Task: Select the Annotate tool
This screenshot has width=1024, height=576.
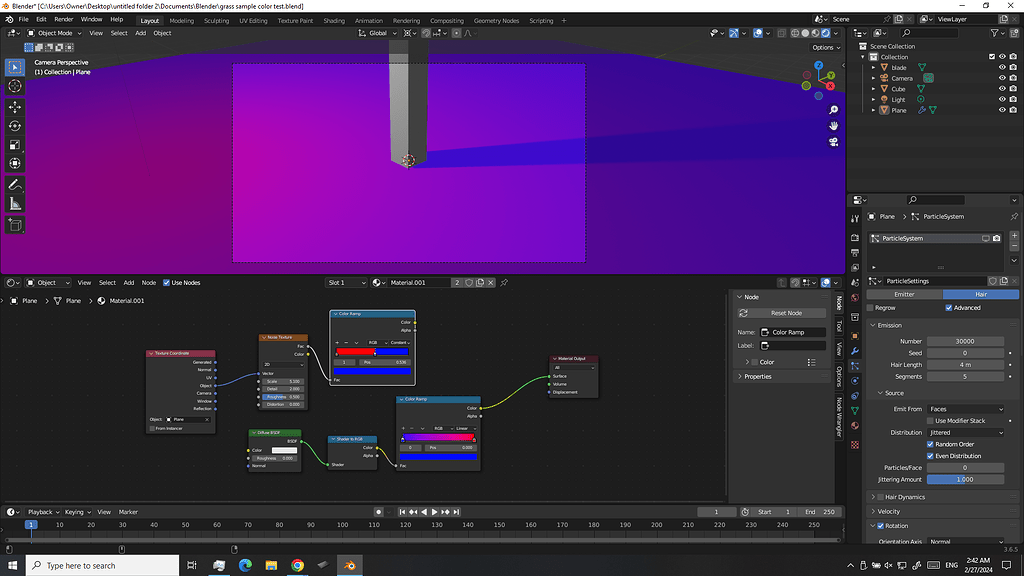Action: click(x=15, y=185)
